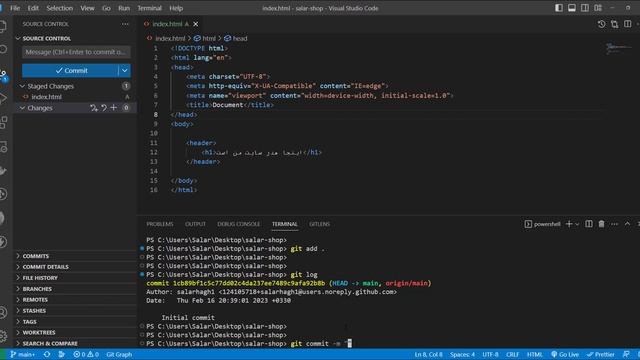Viewport: 640px width, 360px height.
Task: Open terminal panel more actions ellipsis
Action: coord(615,224)
